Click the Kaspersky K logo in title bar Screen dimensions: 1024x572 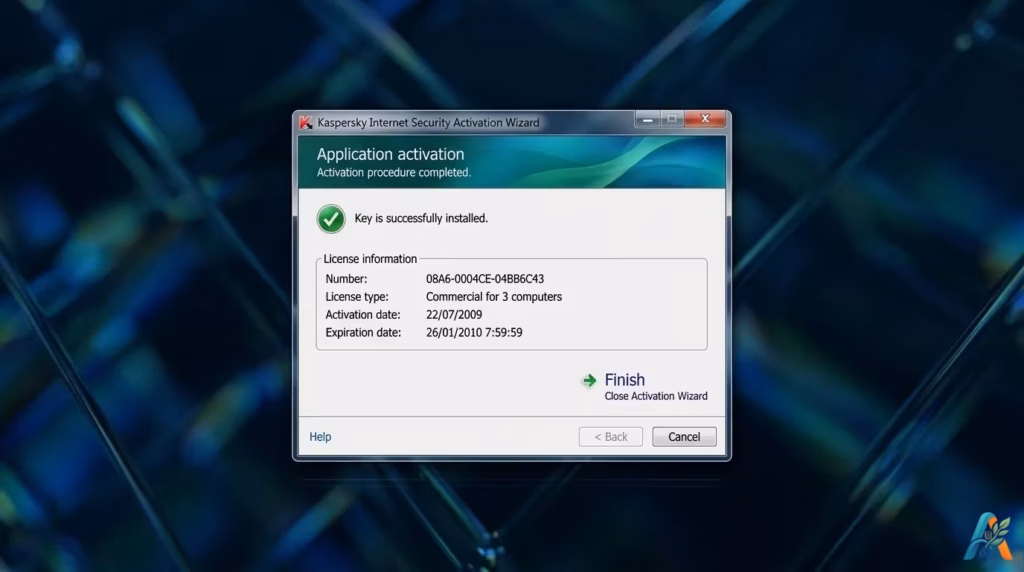click(306, 122)
